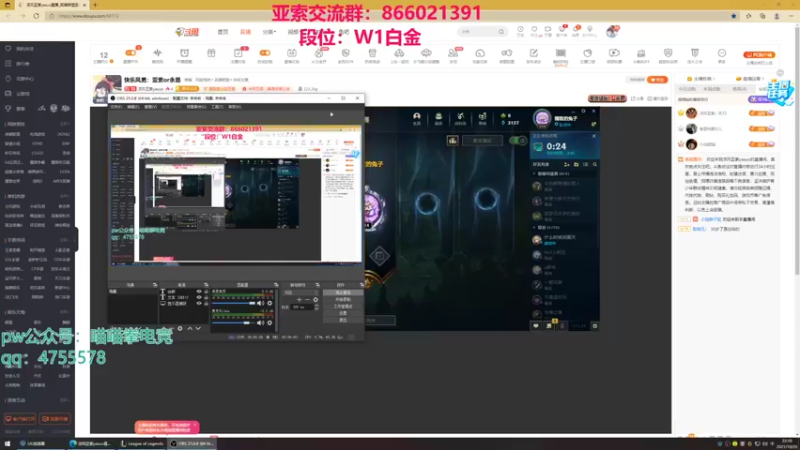800x450 pixels.
Task: Open the 编辑 menu in OBS
Action: (133, 107)
